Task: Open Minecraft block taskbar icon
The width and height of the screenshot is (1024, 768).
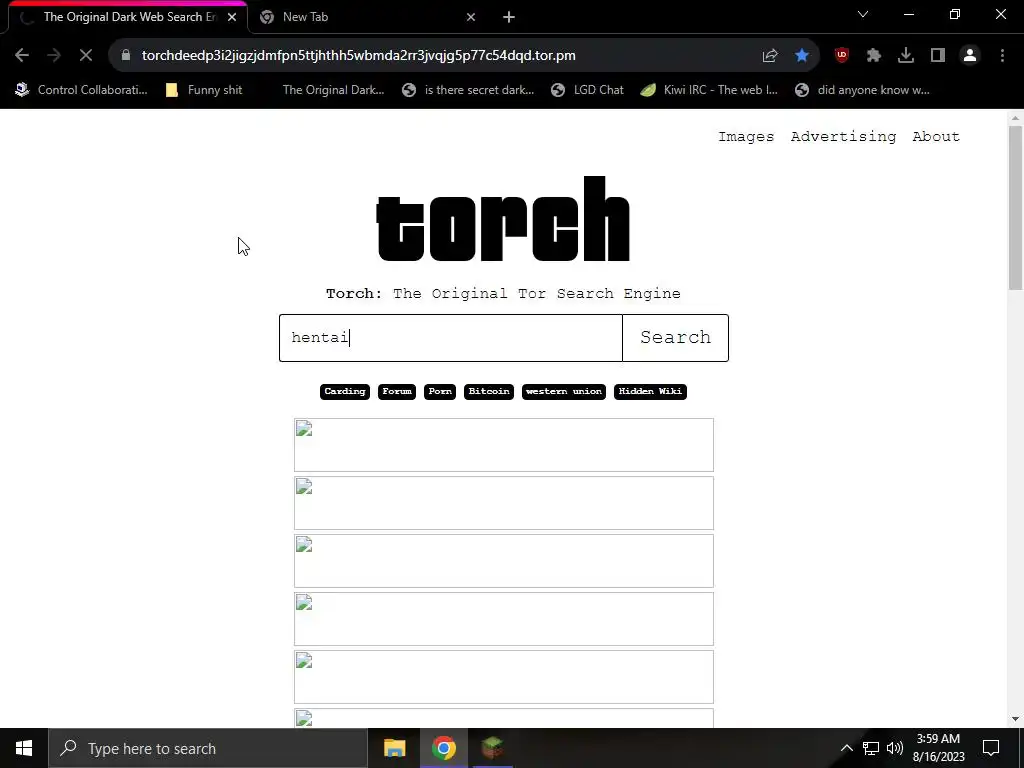Action: [492, 748]
